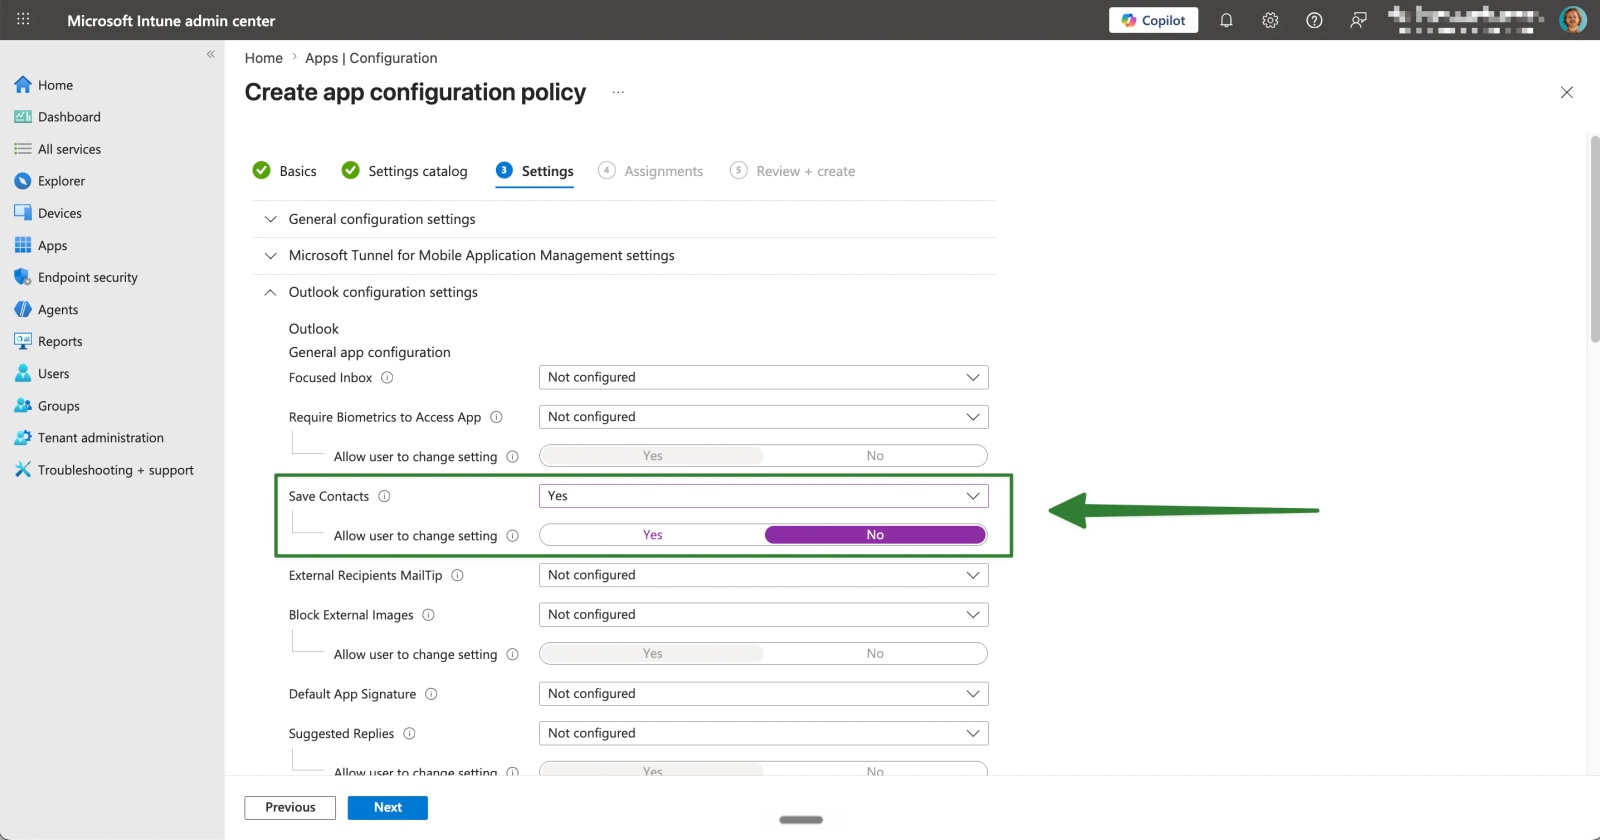
Task: Close the Create app configuration policy pane
Action: [1567, 92]
